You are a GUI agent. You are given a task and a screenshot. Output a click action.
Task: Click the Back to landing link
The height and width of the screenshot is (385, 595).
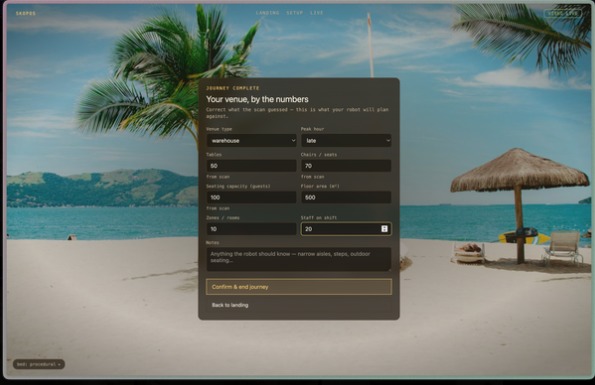(x=230, y=305)
